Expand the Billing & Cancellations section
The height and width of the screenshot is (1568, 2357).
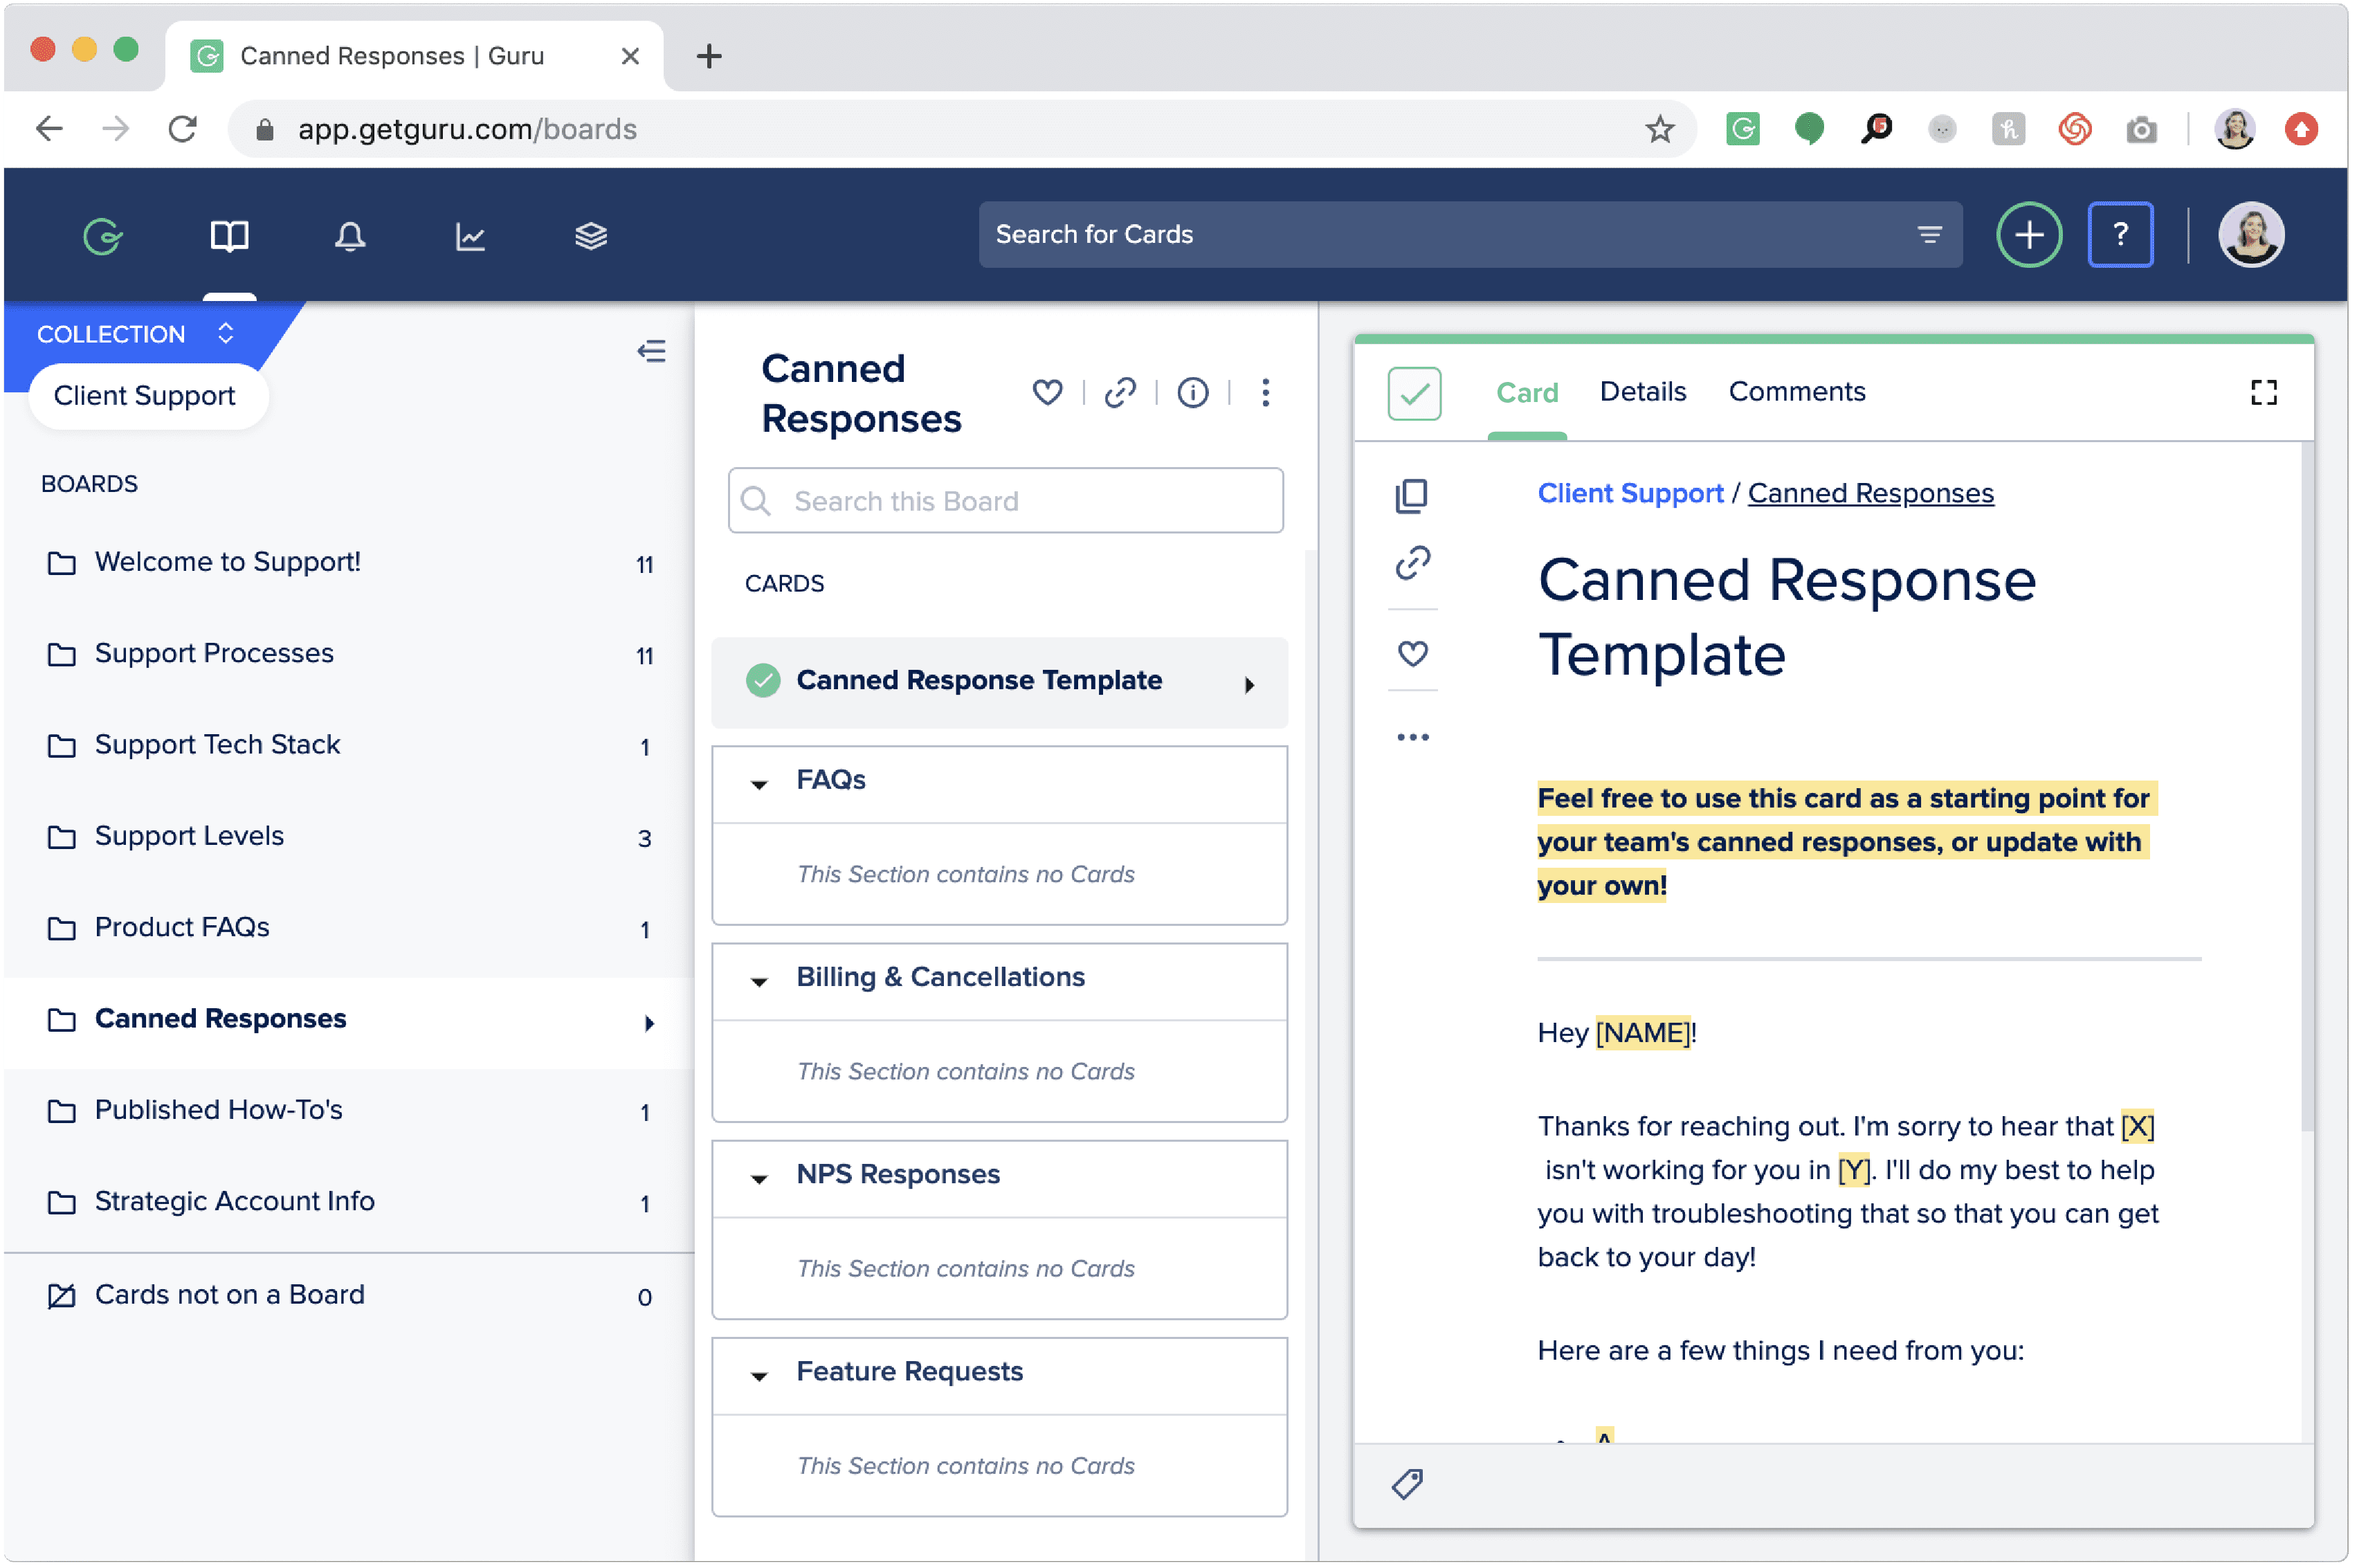click(x=759, y=976)
